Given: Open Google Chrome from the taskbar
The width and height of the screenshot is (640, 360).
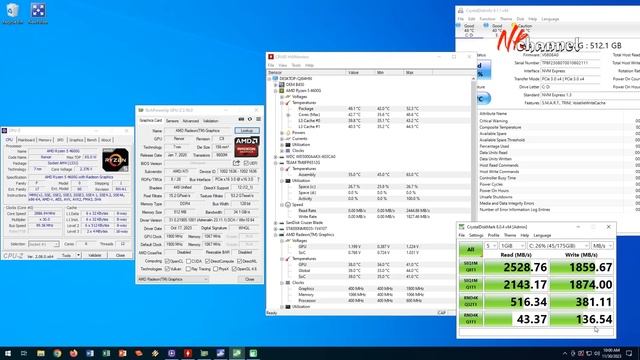Looking at the screenshot, I should pyautogui.click(x=57, y=353).
